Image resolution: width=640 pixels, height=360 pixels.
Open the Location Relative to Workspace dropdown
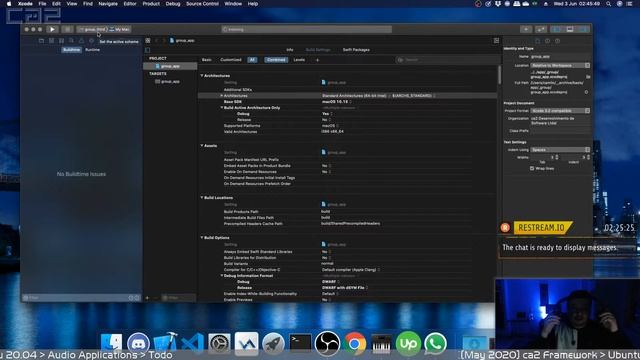(560, 65)
